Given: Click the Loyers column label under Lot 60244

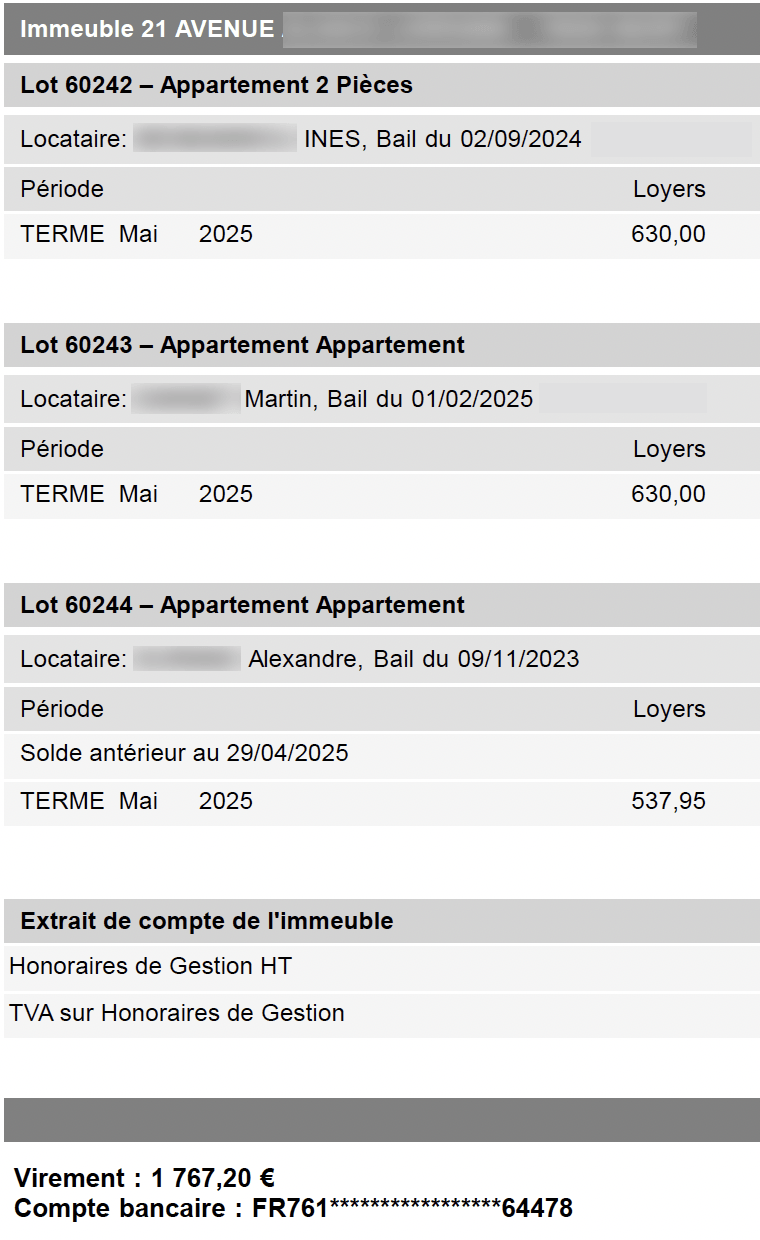Looking at the screenshot, I should coord(669,709).
